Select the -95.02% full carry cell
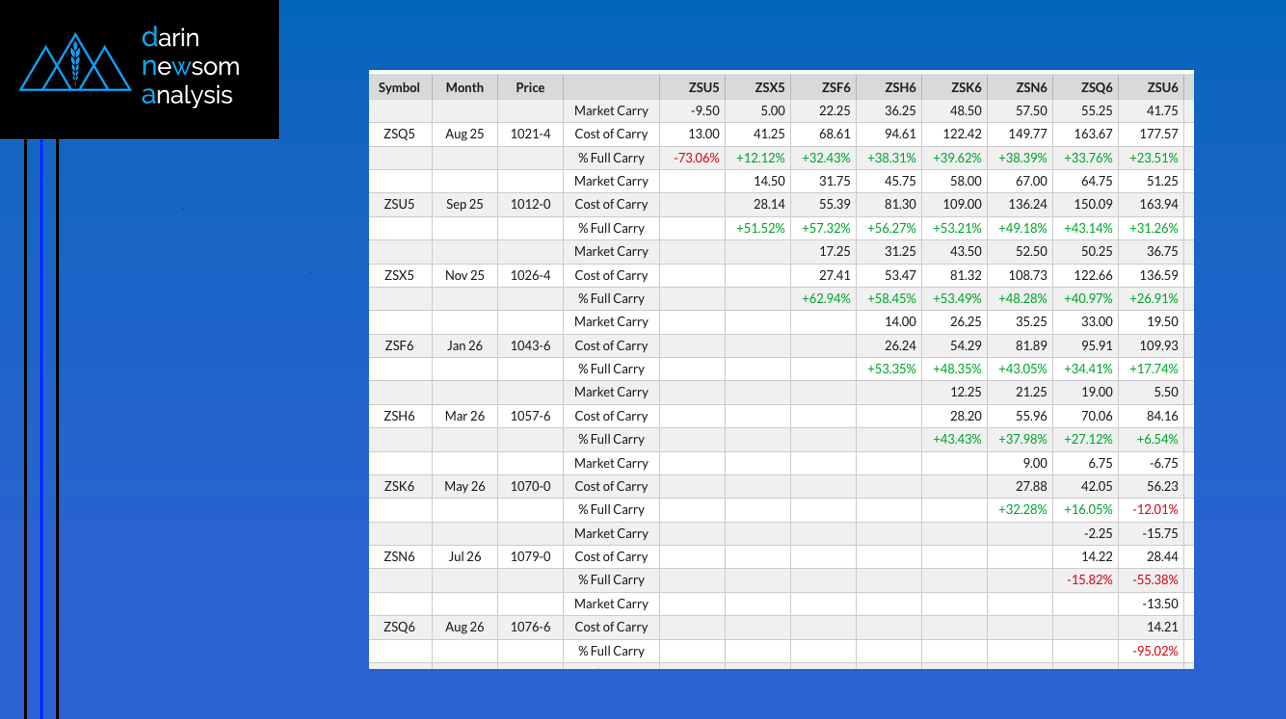This screenshot has width=1286, height=719. pos(1154,651)
